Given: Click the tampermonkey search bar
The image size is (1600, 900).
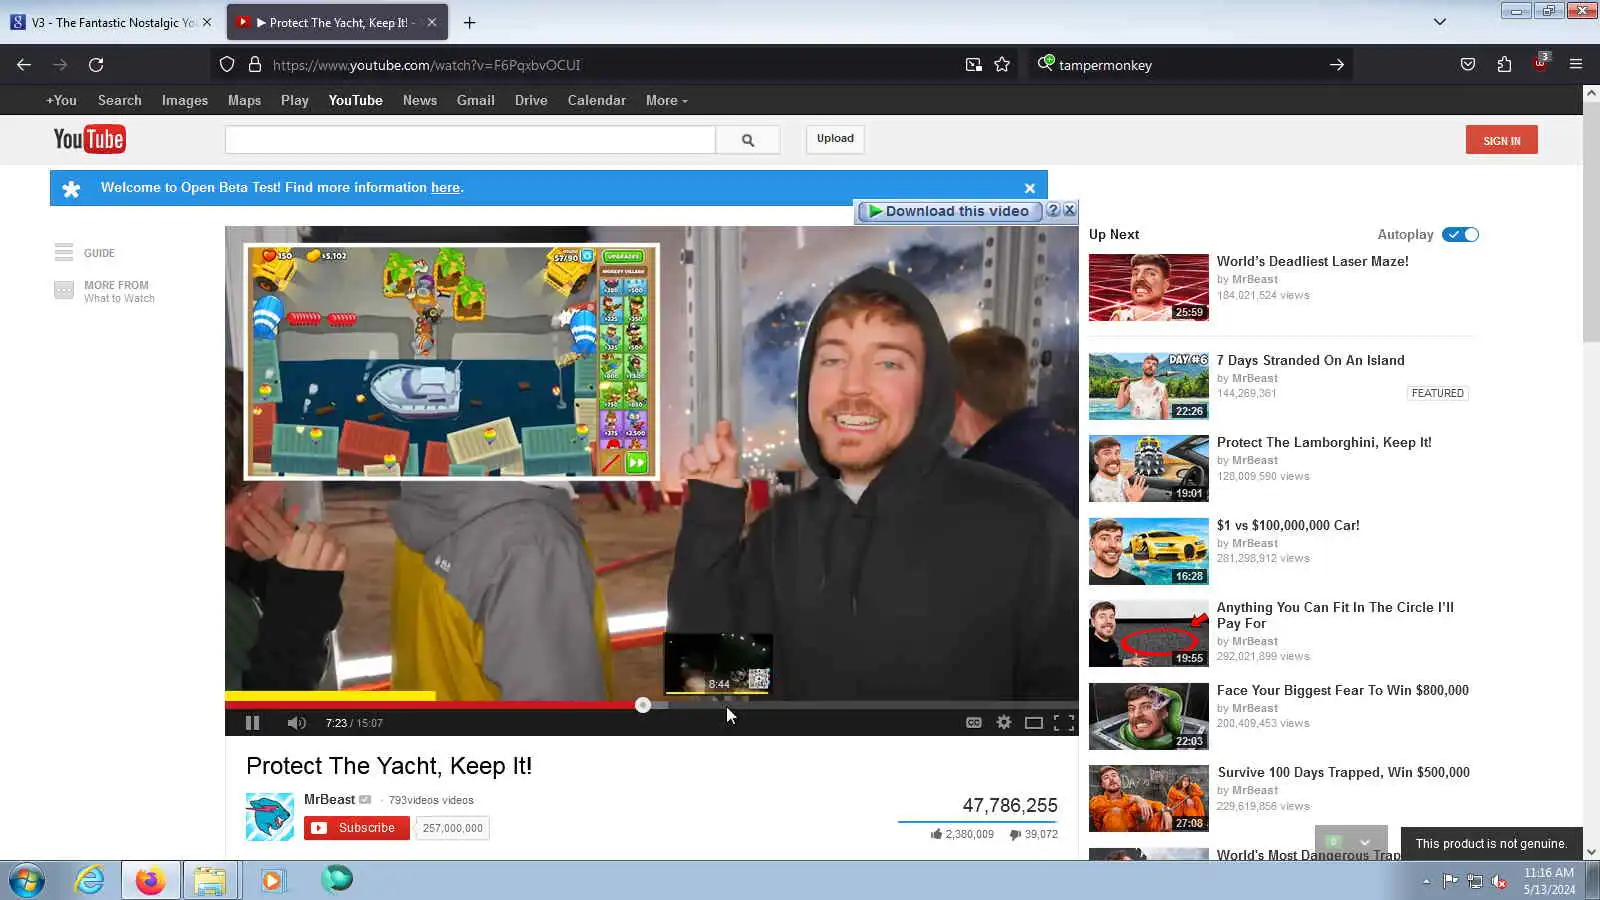Looking at the screenshot, I should click(x=1190, y=65).
